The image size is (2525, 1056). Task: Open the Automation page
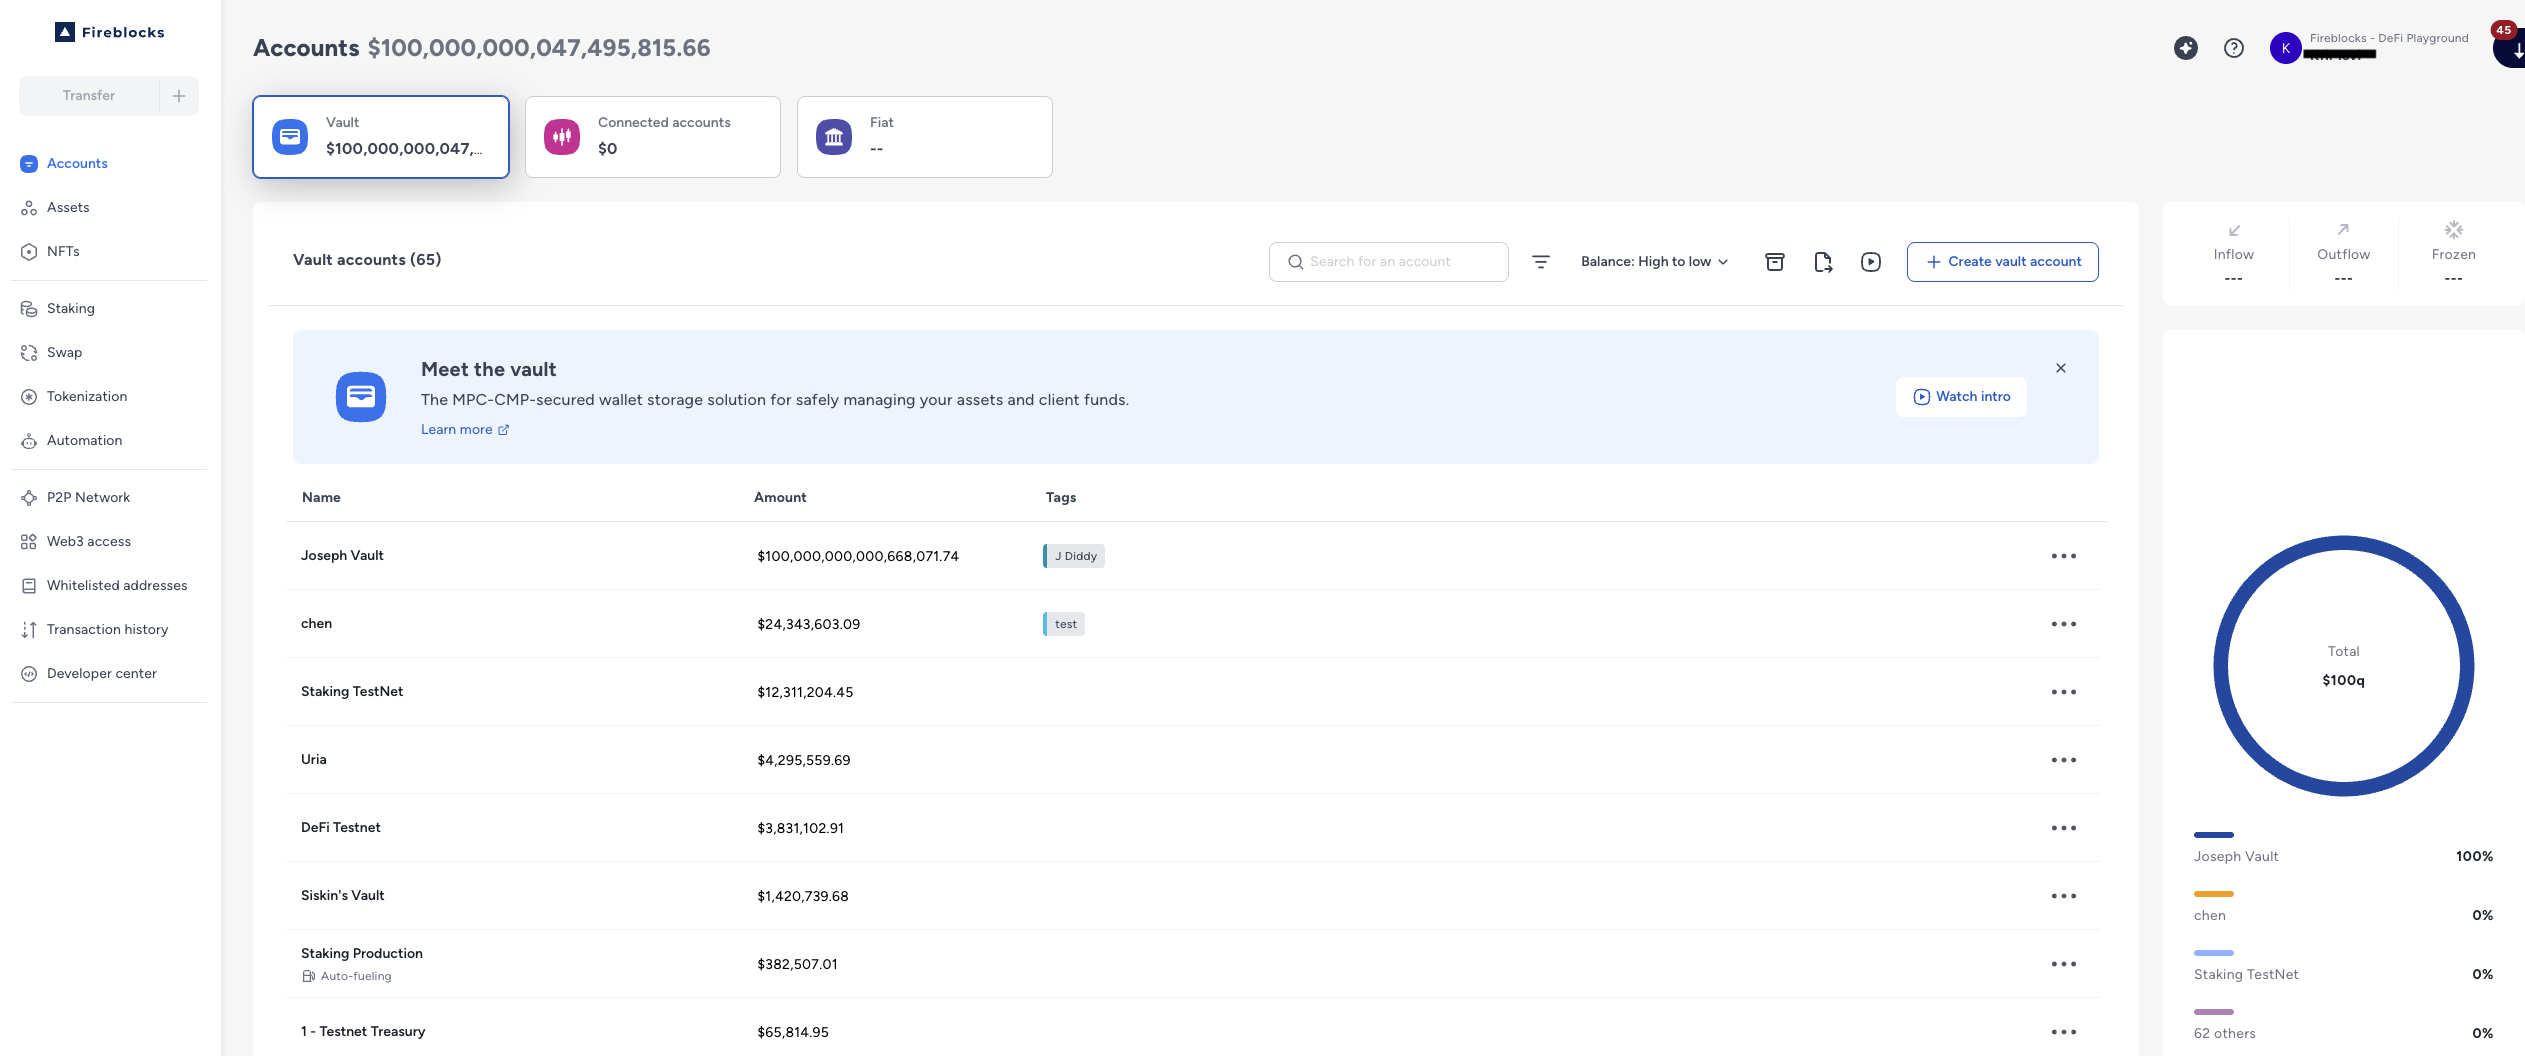84,440
